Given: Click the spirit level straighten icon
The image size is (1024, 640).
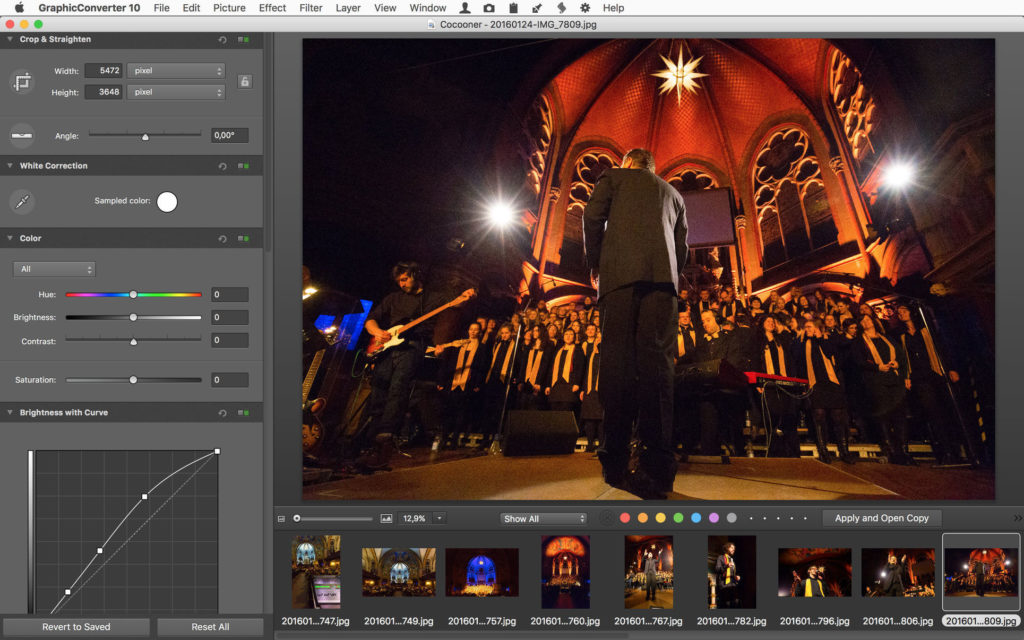Looking at the screenshot, I should coord(20,135).
